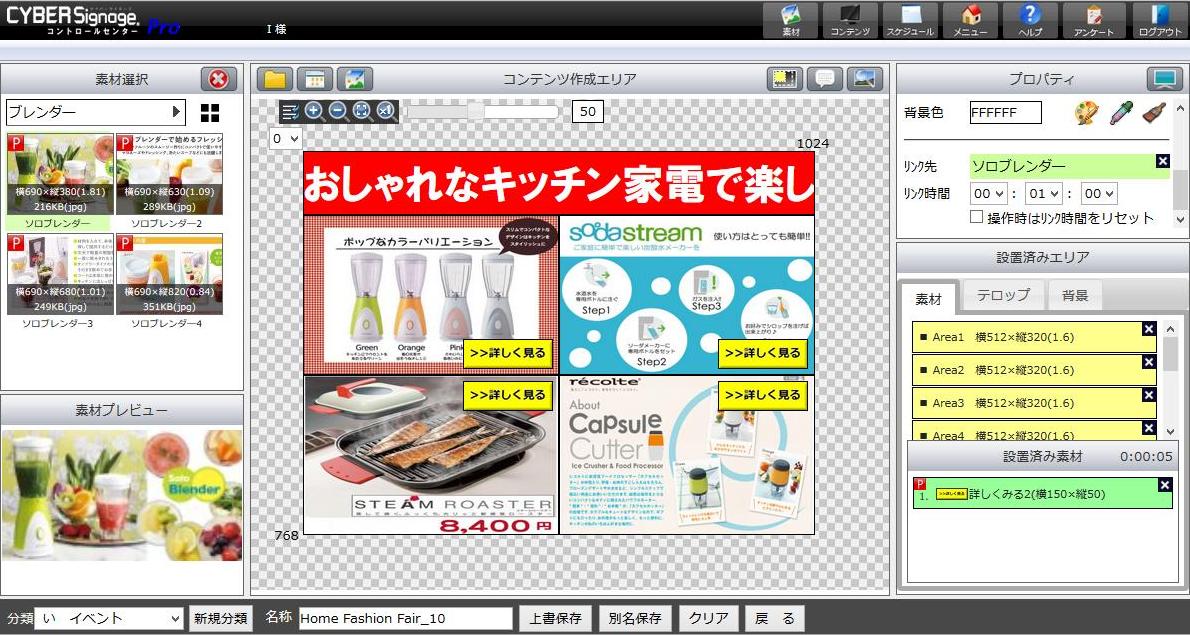1190x635 pixels.
Task: Zoom out of the canvas
Action: point(338,112)
